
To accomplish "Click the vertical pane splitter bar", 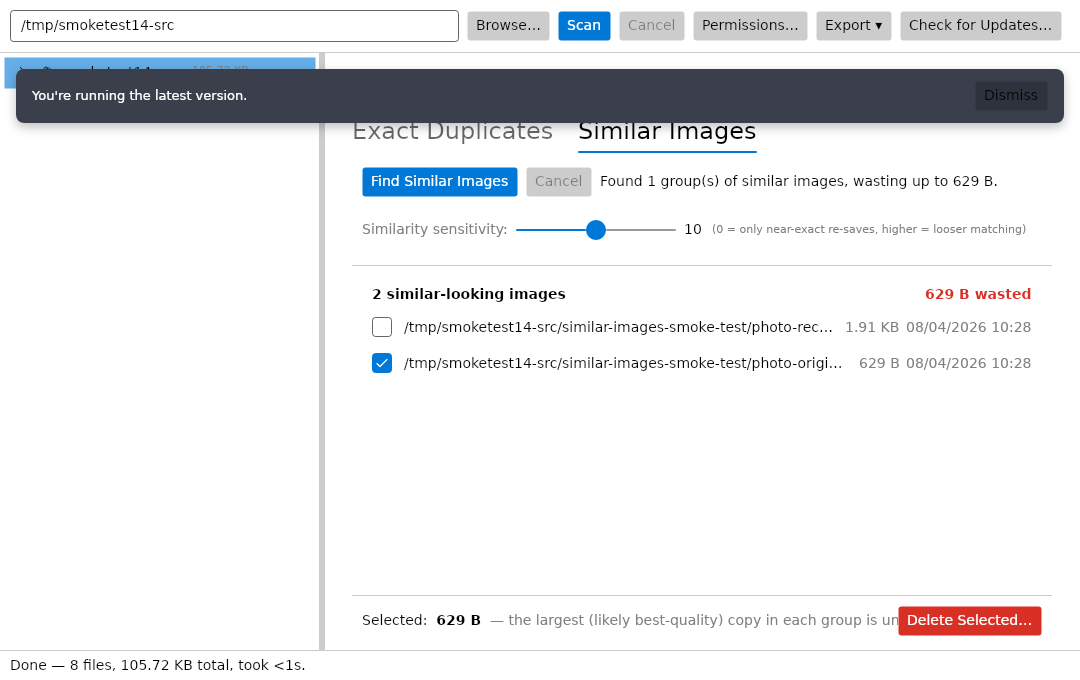I will [322, 351].
